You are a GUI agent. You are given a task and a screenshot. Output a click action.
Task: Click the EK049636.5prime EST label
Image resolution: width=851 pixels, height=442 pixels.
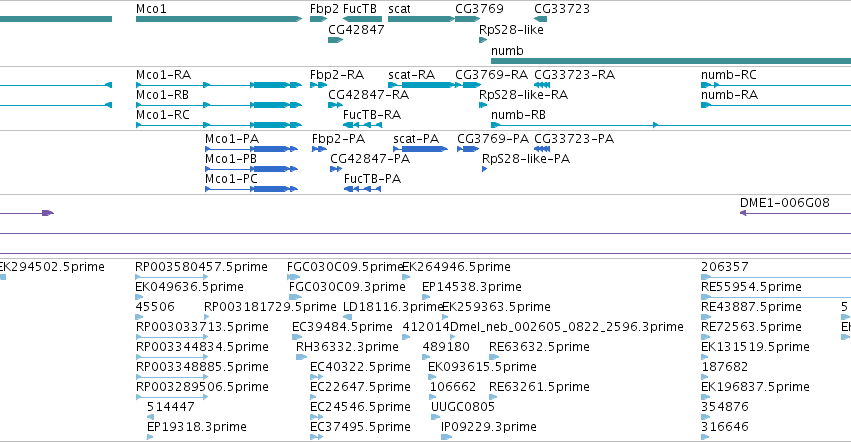pos(189,286)
